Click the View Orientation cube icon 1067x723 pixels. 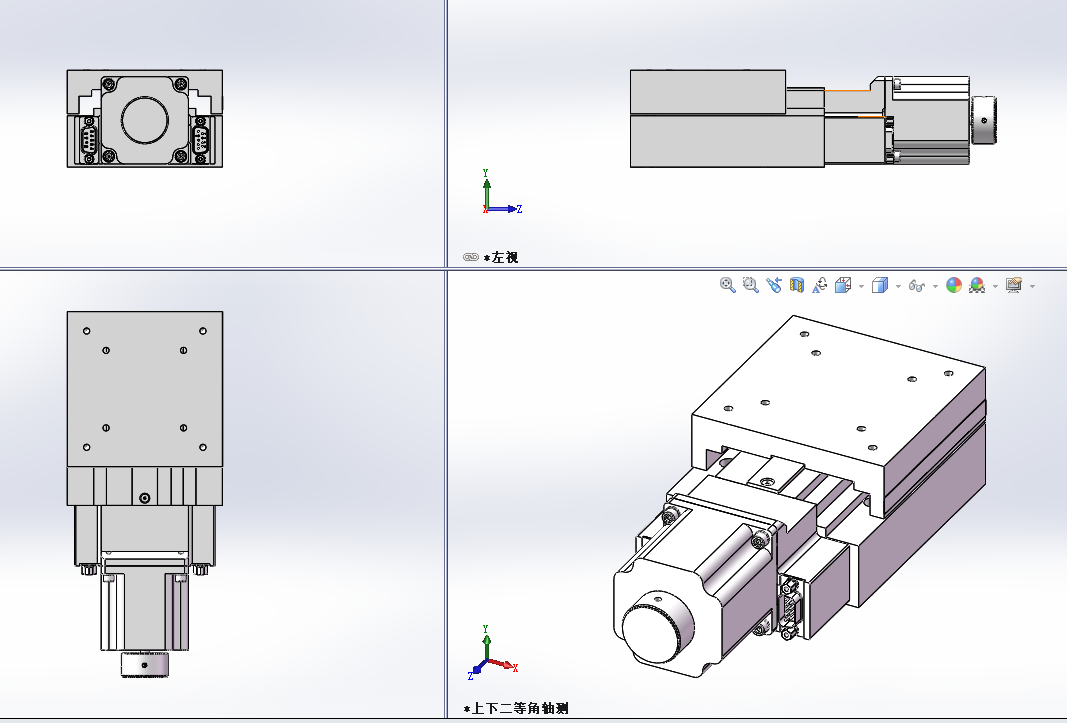pos(844,285)
